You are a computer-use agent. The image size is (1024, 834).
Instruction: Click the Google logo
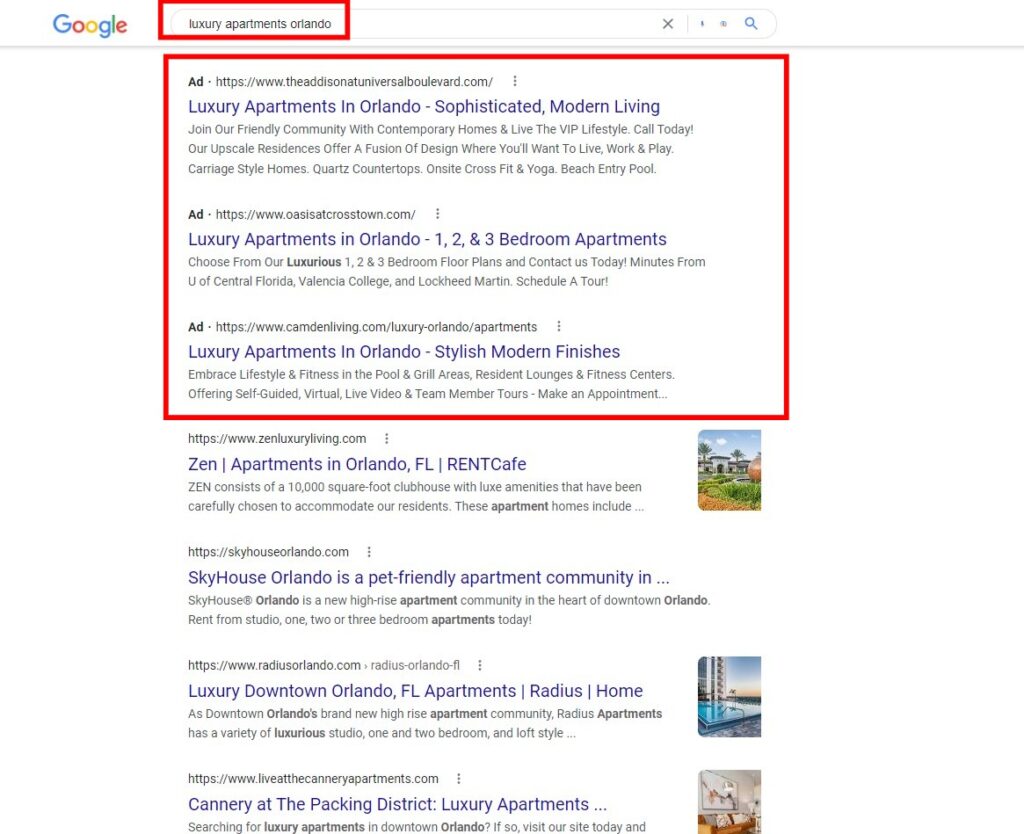(89, 26)
